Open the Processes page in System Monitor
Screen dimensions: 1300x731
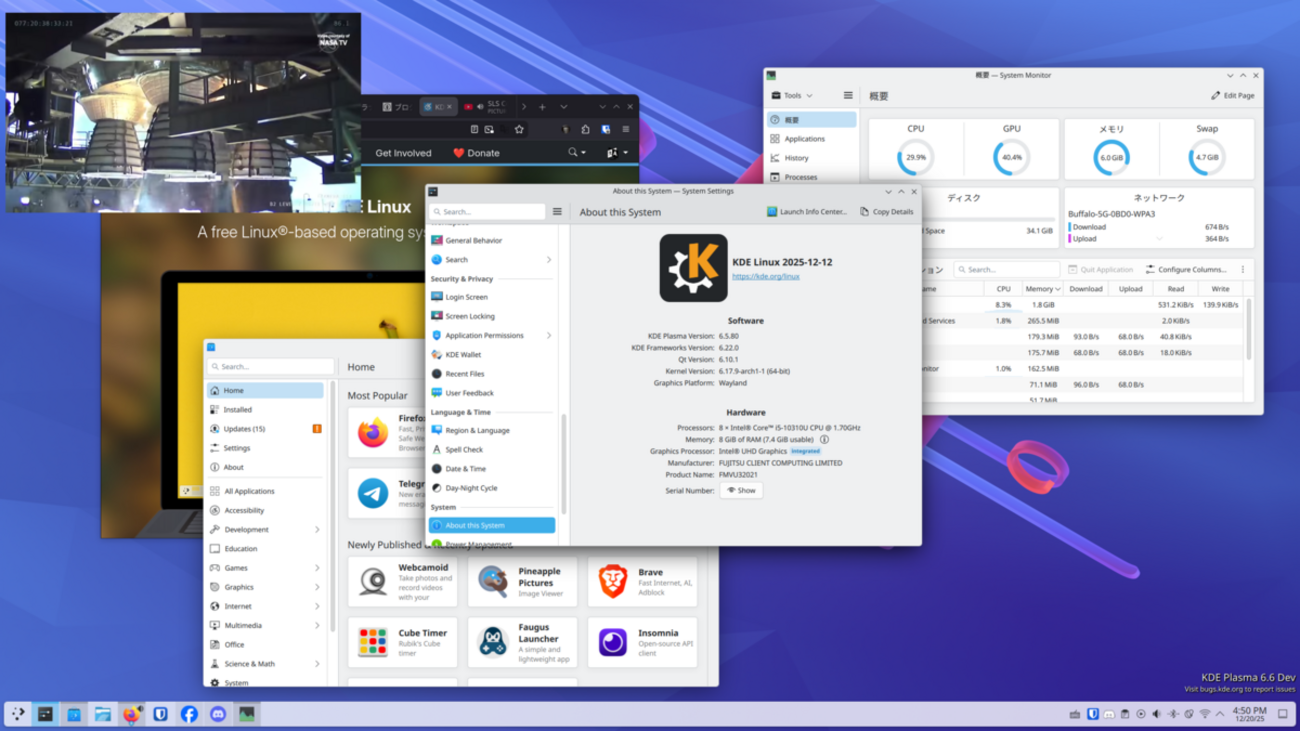(802, 177)
